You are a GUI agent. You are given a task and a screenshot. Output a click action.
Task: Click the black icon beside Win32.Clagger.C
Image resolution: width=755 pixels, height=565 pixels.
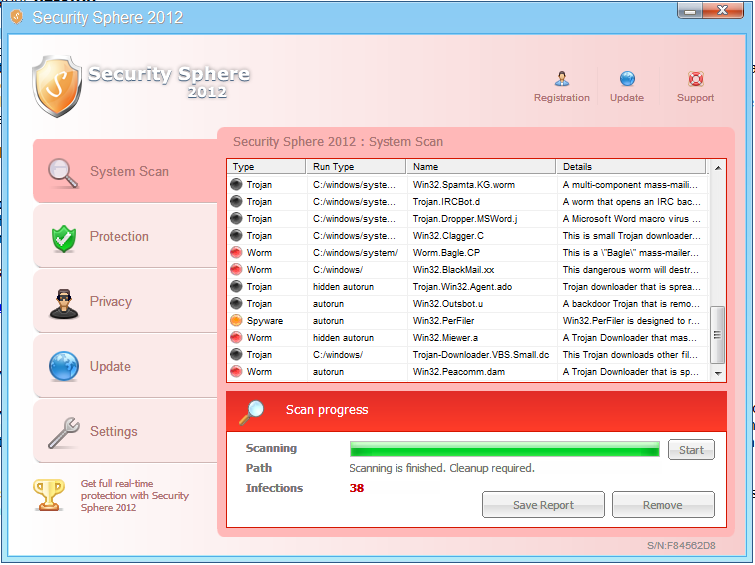pos(236,236)
